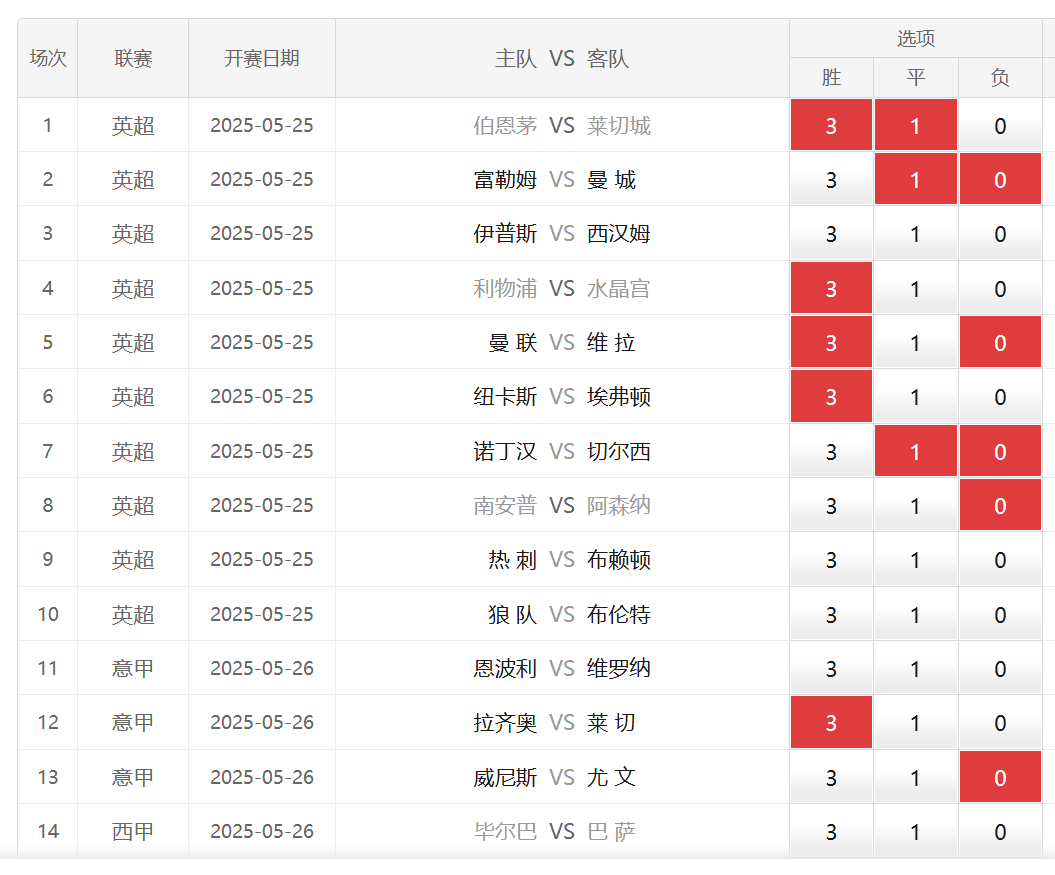Deselect win (3) for 利物浦 VS 水晶宫
The height and width of the screenshot is (875, 1055).
pyautogui.click(x=831, y=288)
